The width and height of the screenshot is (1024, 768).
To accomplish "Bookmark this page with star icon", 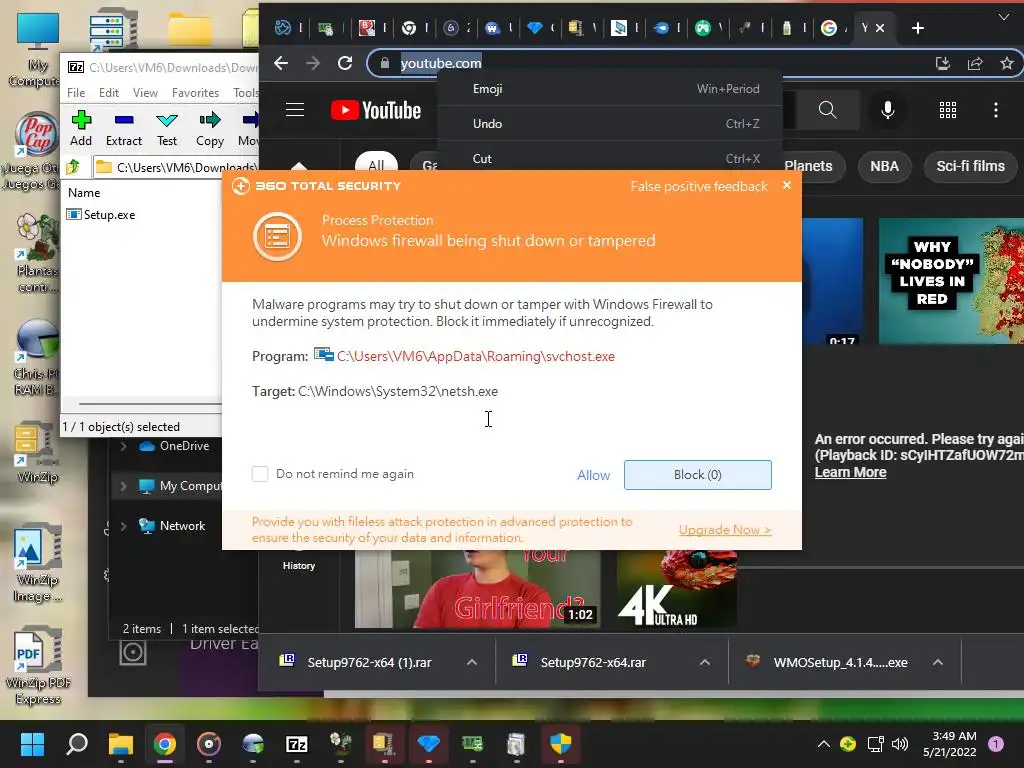I will (x=1006, y=63).
